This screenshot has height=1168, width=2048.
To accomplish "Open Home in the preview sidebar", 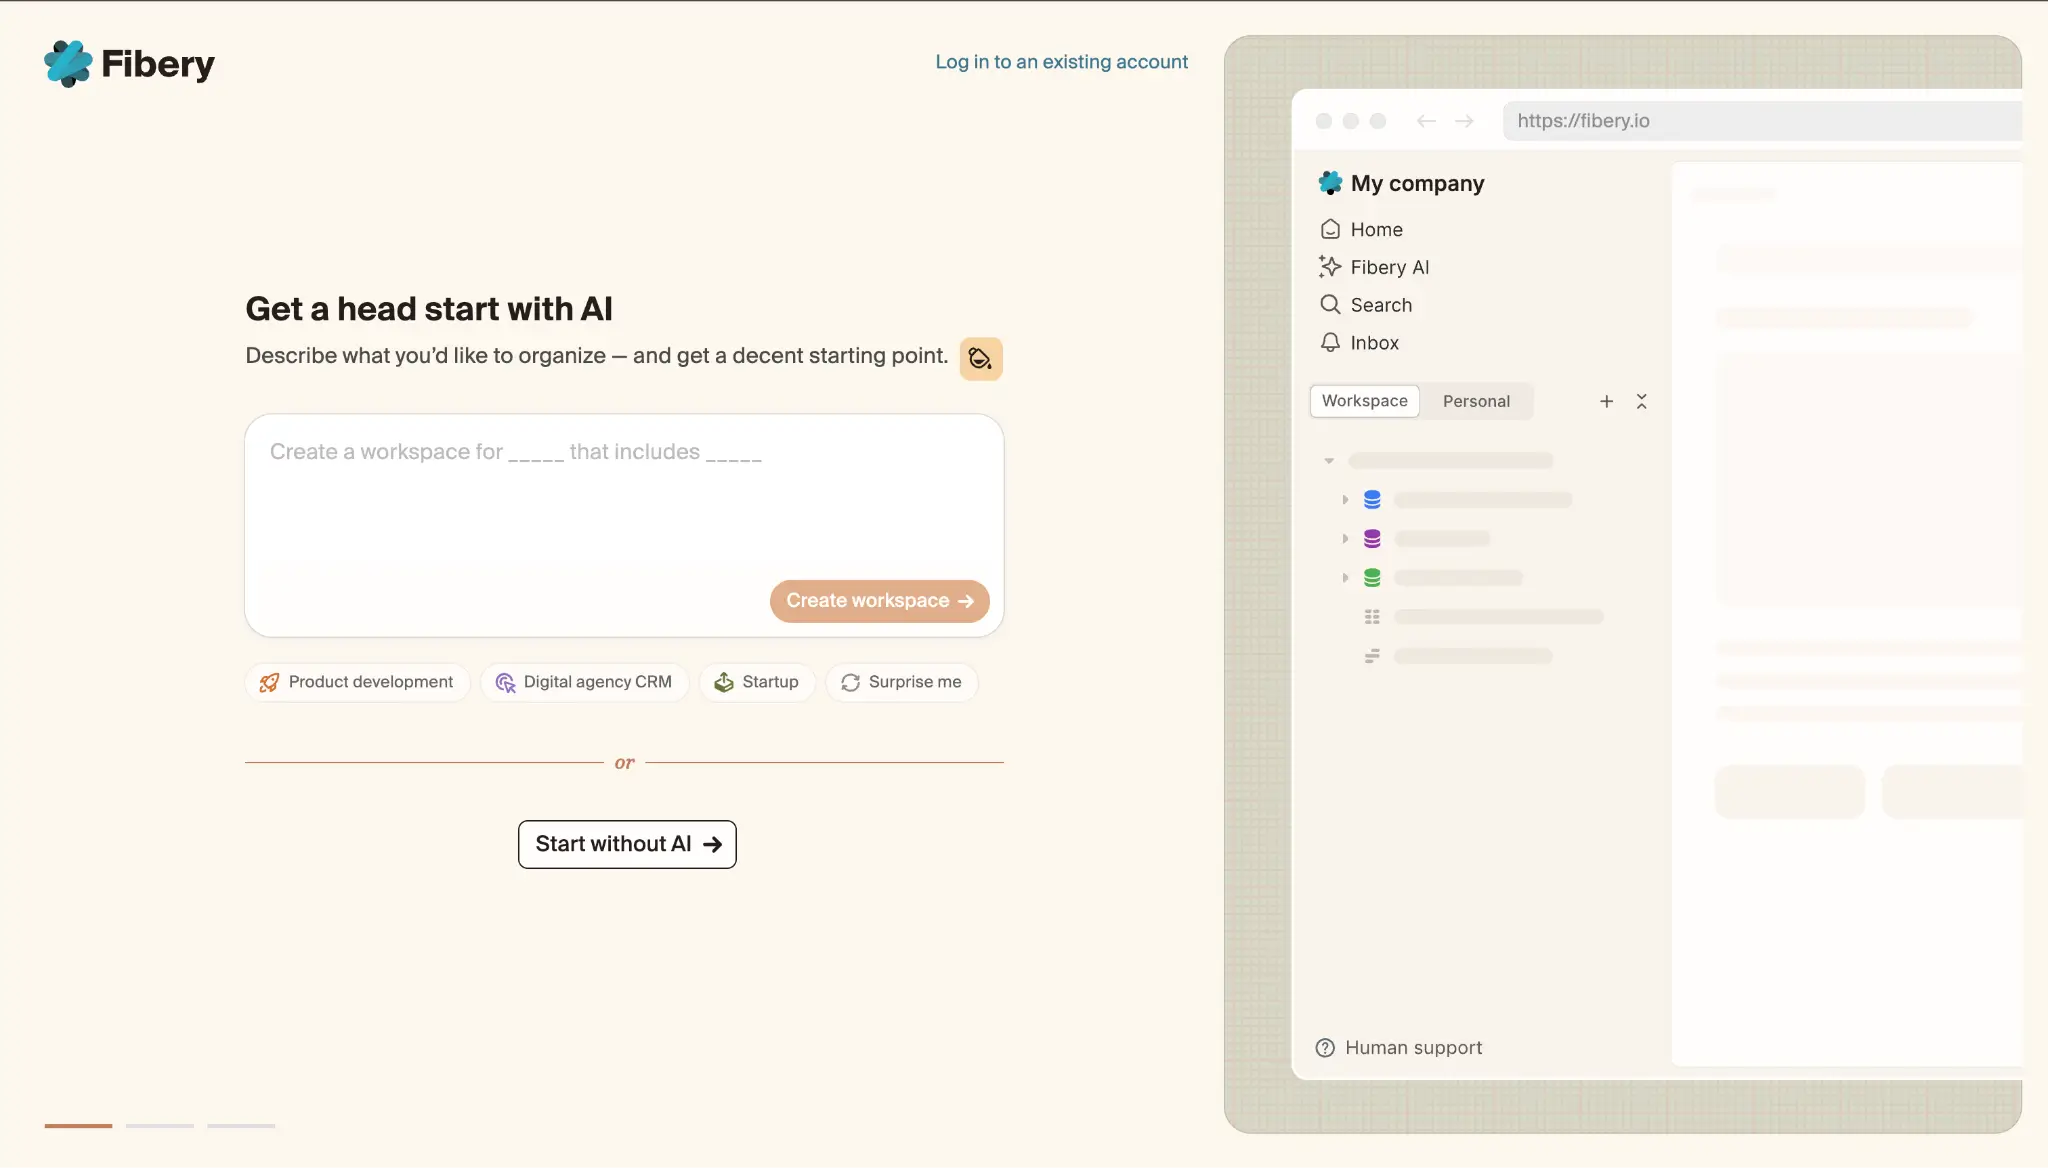I will [1361, 229].
